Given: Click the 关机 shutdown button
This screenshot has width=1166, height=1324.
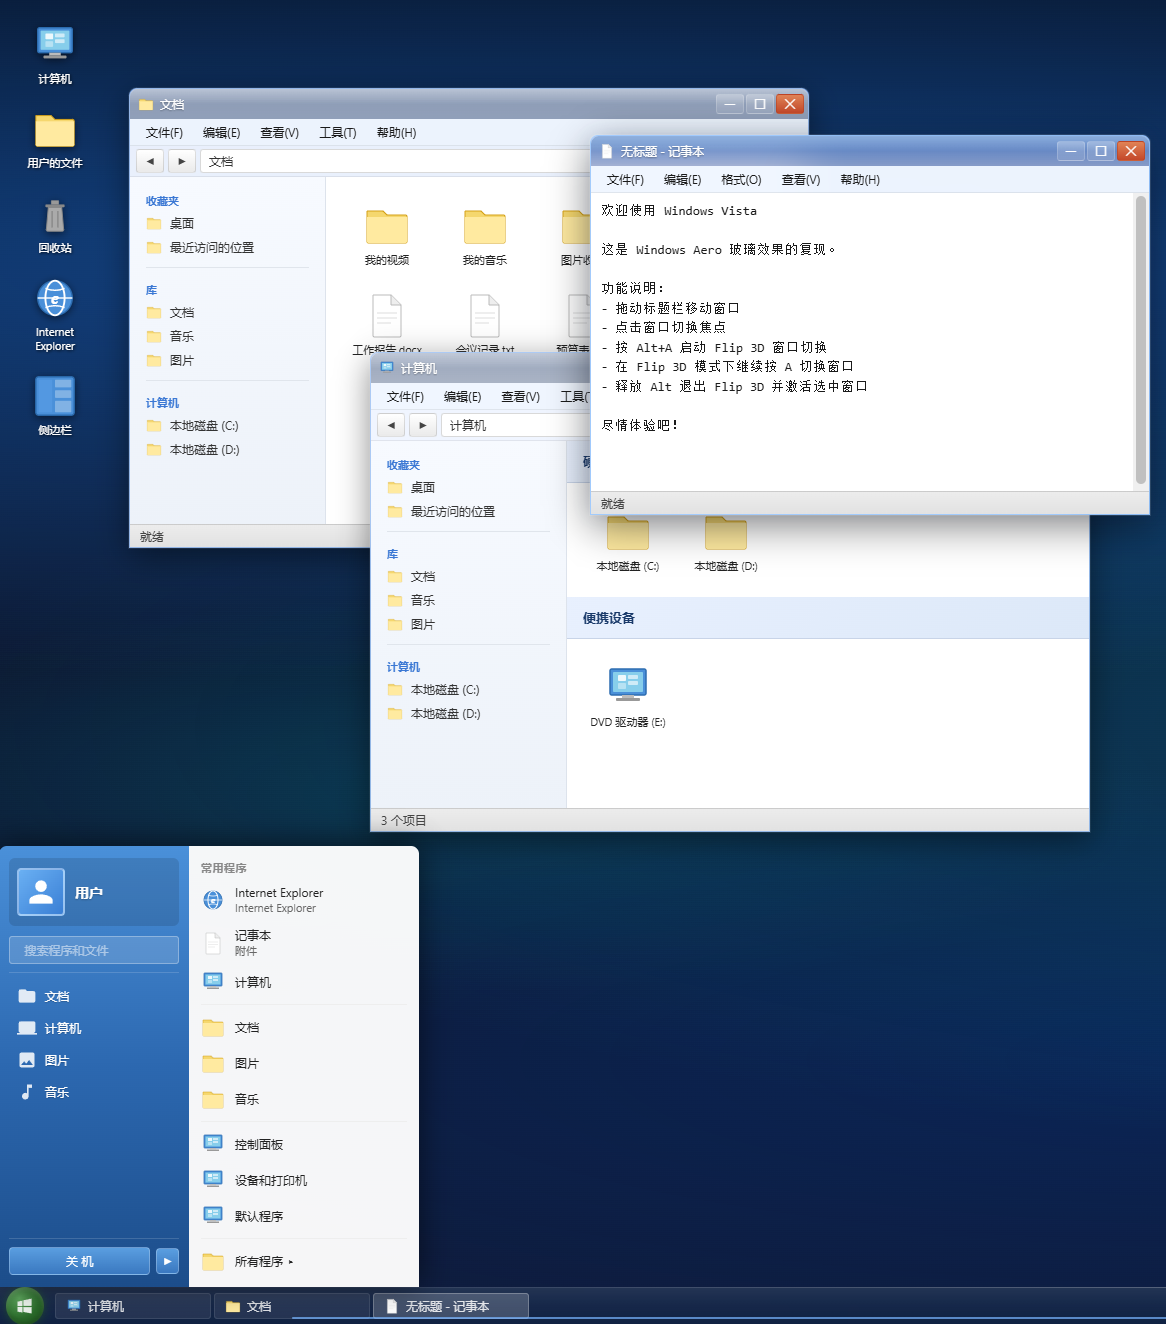Looking at the screenshot, I should pos(79,1261).
